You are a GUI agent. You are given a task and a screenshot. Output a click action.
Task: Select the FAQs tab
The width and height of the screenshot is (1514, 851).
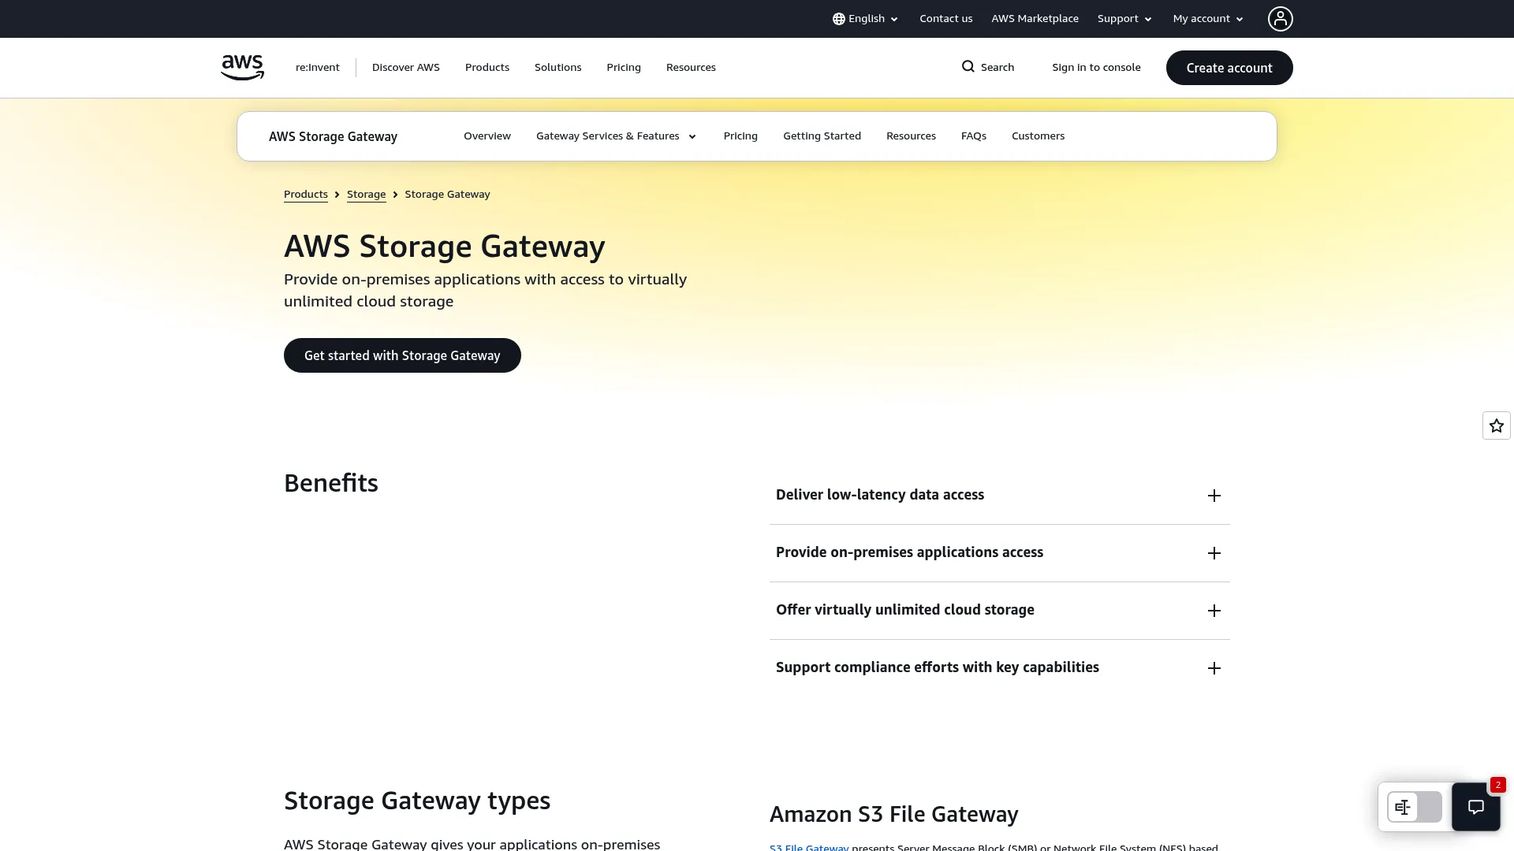point(974,136)
